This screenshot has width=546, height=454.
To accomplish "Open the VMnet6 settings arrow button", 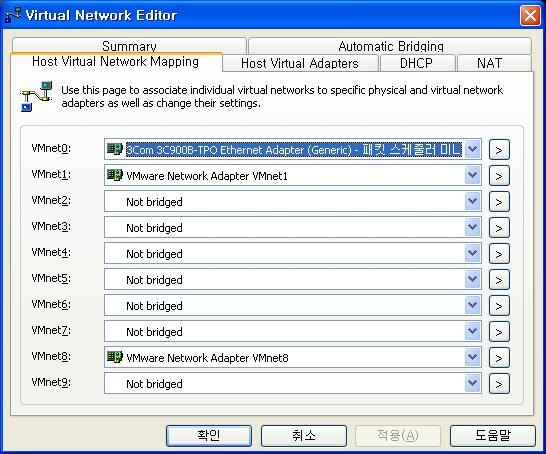I will [x=499, y=306].
